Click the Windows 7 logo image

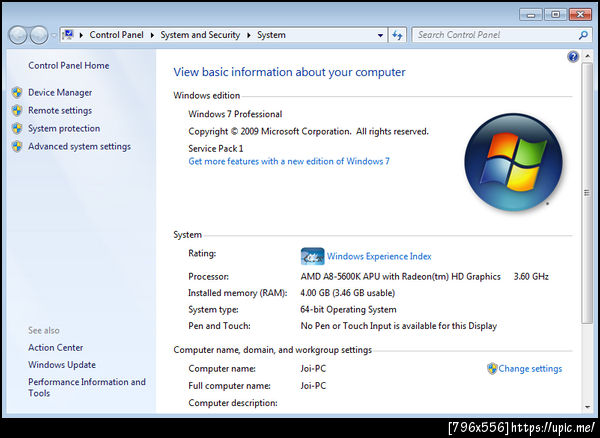(514, 162)
